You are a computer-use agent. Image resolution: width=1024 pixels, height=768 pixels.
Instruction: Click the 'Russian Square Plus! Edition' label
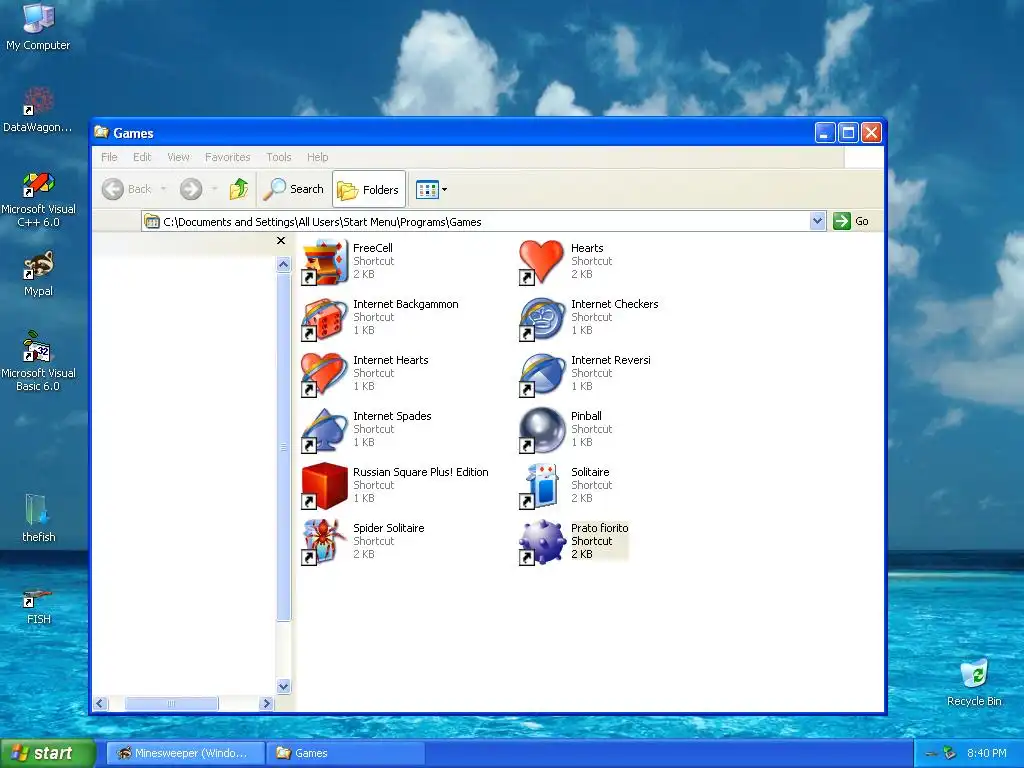point(421,472)
